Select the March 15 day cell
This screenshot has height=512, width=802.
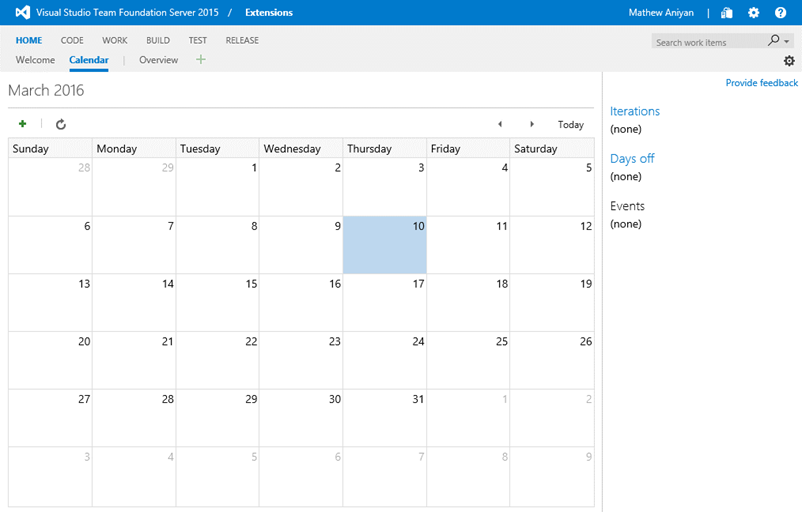(x=217, y=302)
